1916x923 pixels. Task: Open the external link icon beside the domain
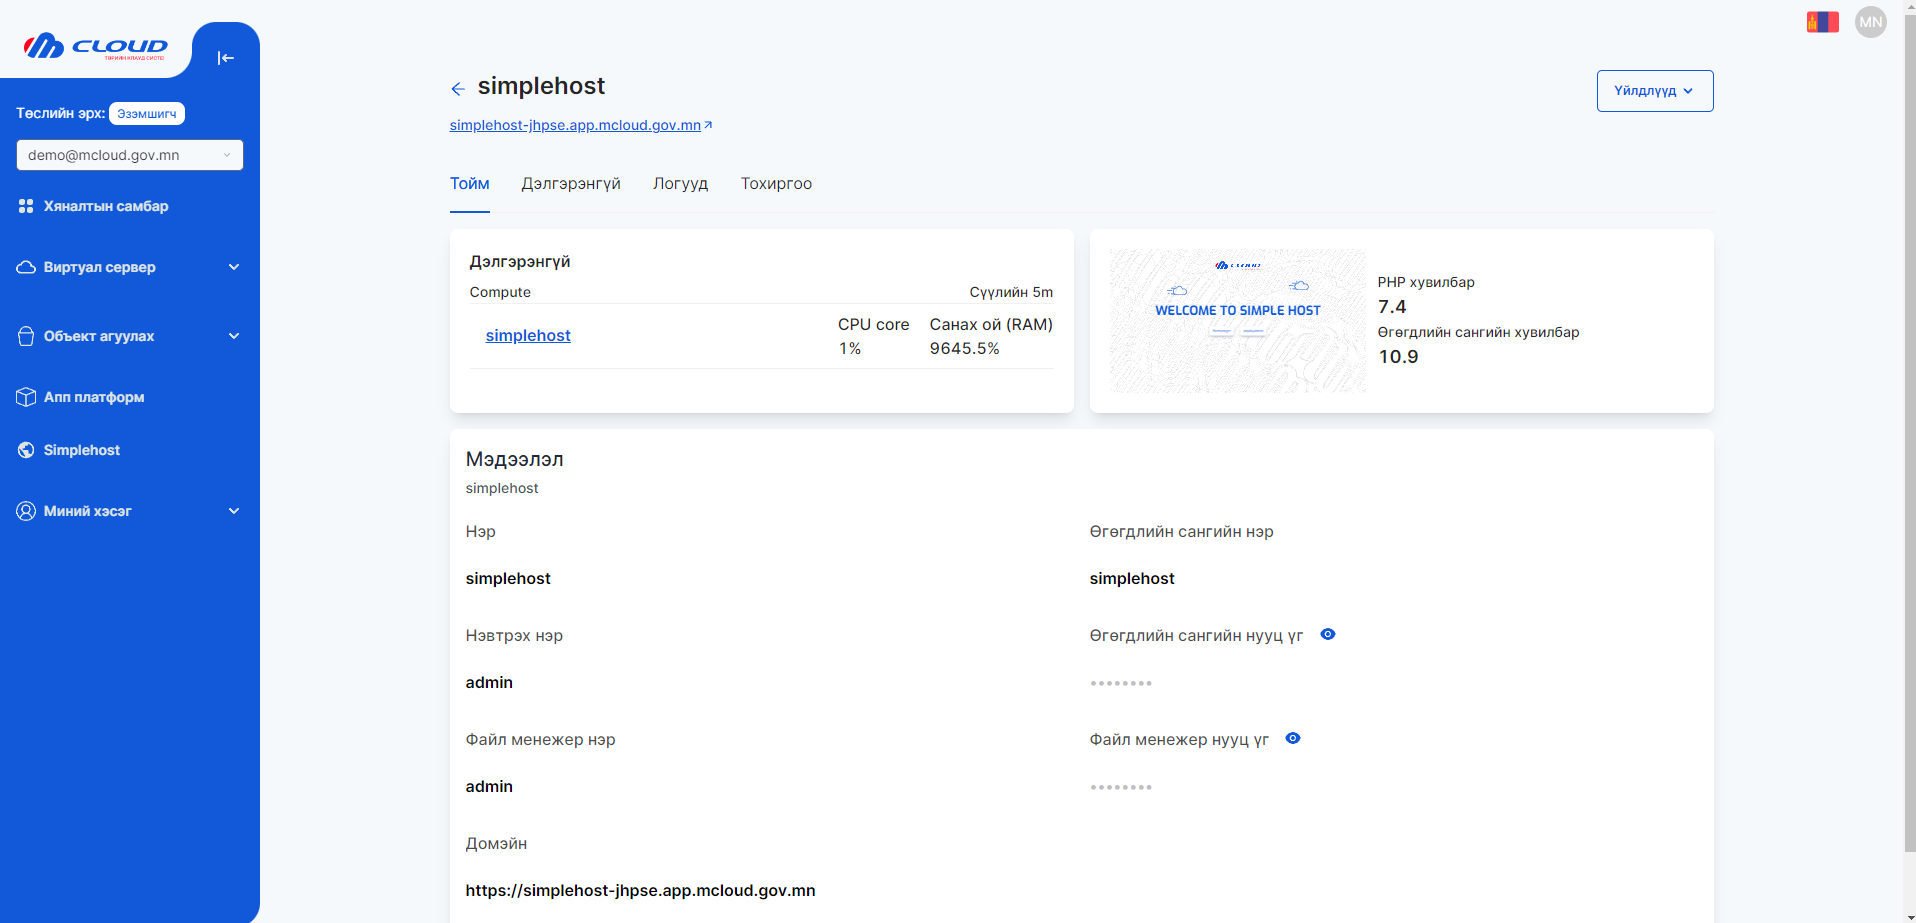pos(709,124)
